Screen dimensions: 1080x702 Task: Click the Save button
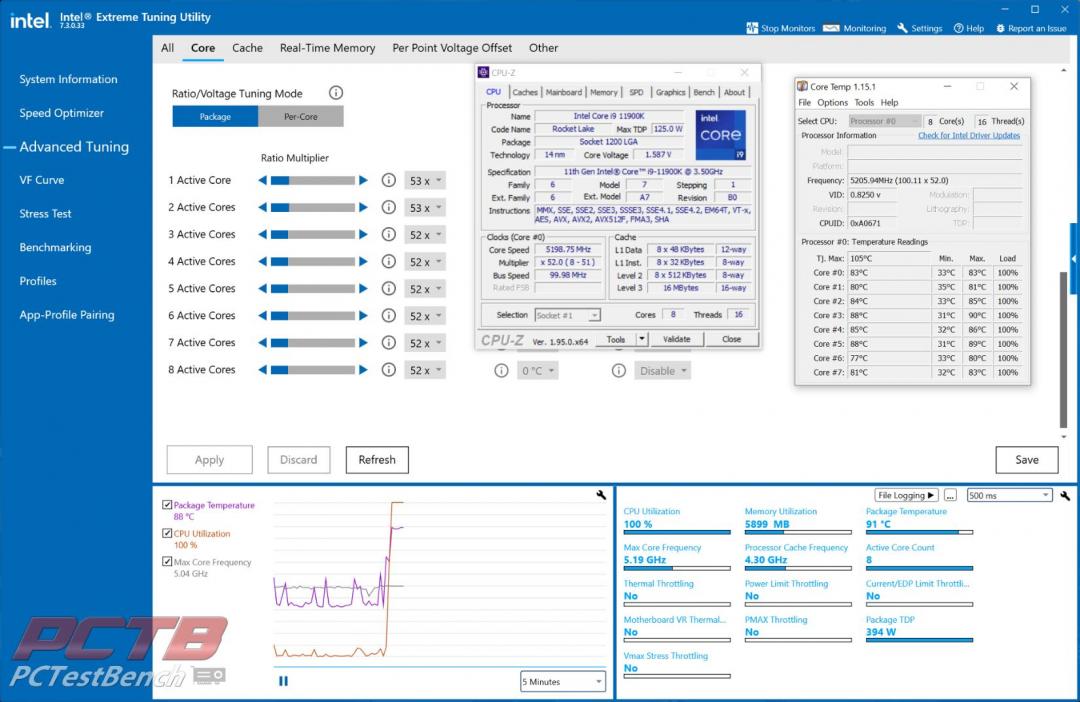click(x=1026, y=460)
